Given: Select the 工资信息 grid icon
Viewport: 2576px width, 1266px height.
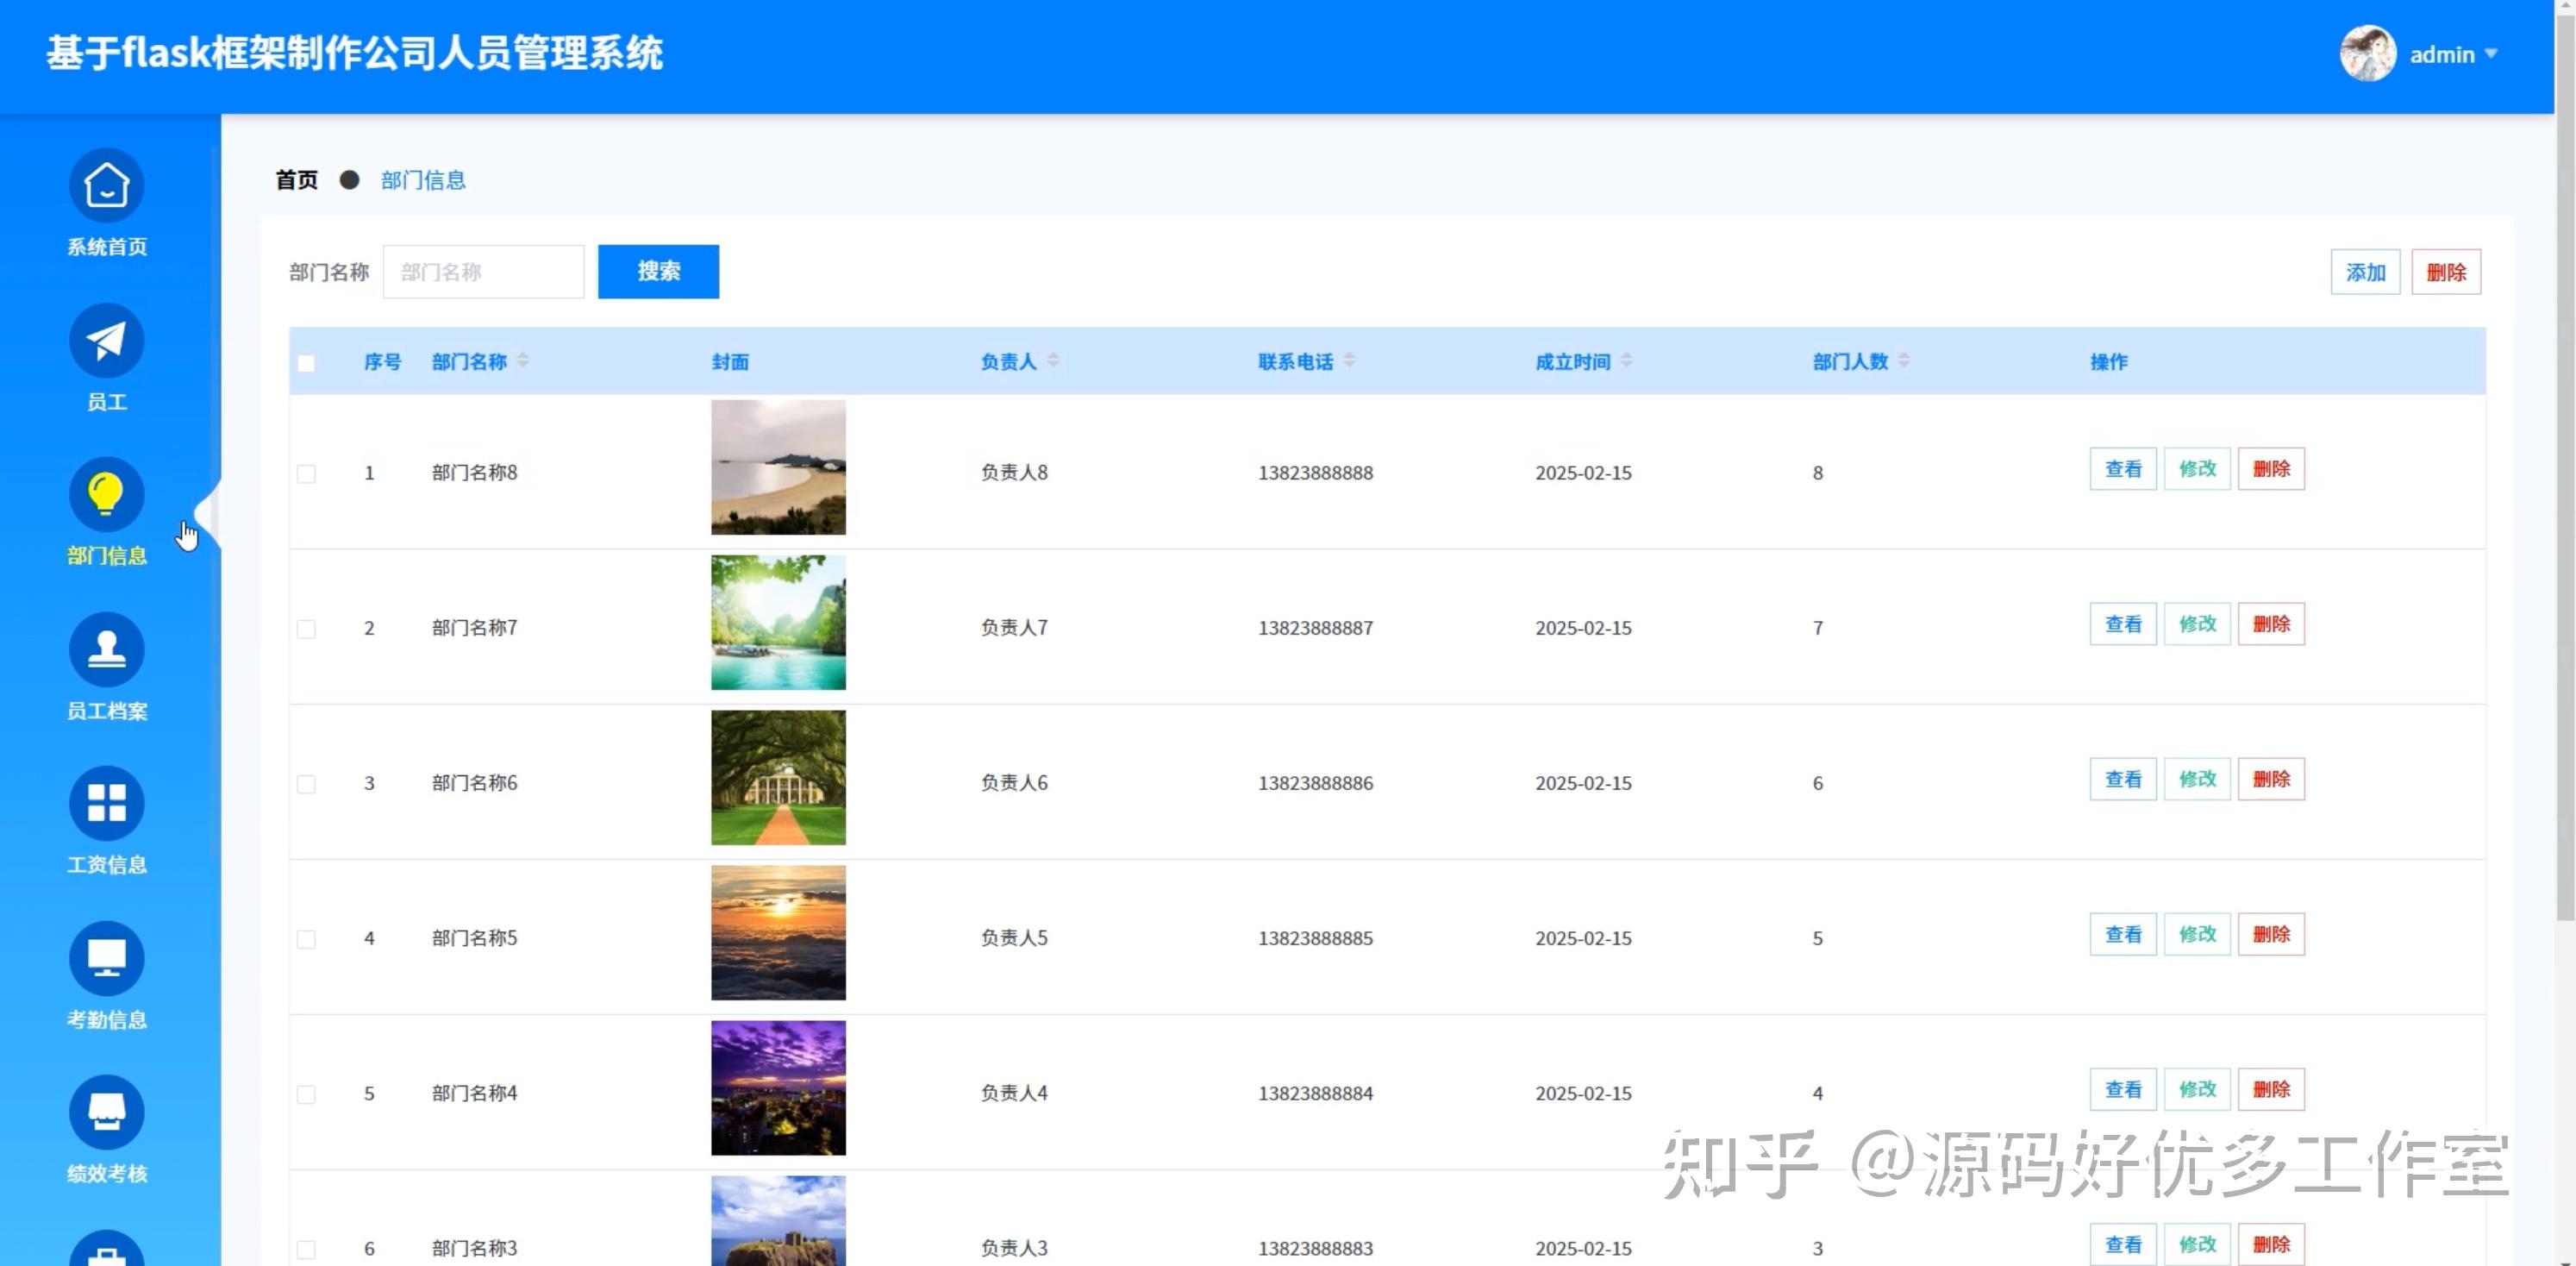Looking at the screenshot, I should pyautogui.click(x=106, y=803).
